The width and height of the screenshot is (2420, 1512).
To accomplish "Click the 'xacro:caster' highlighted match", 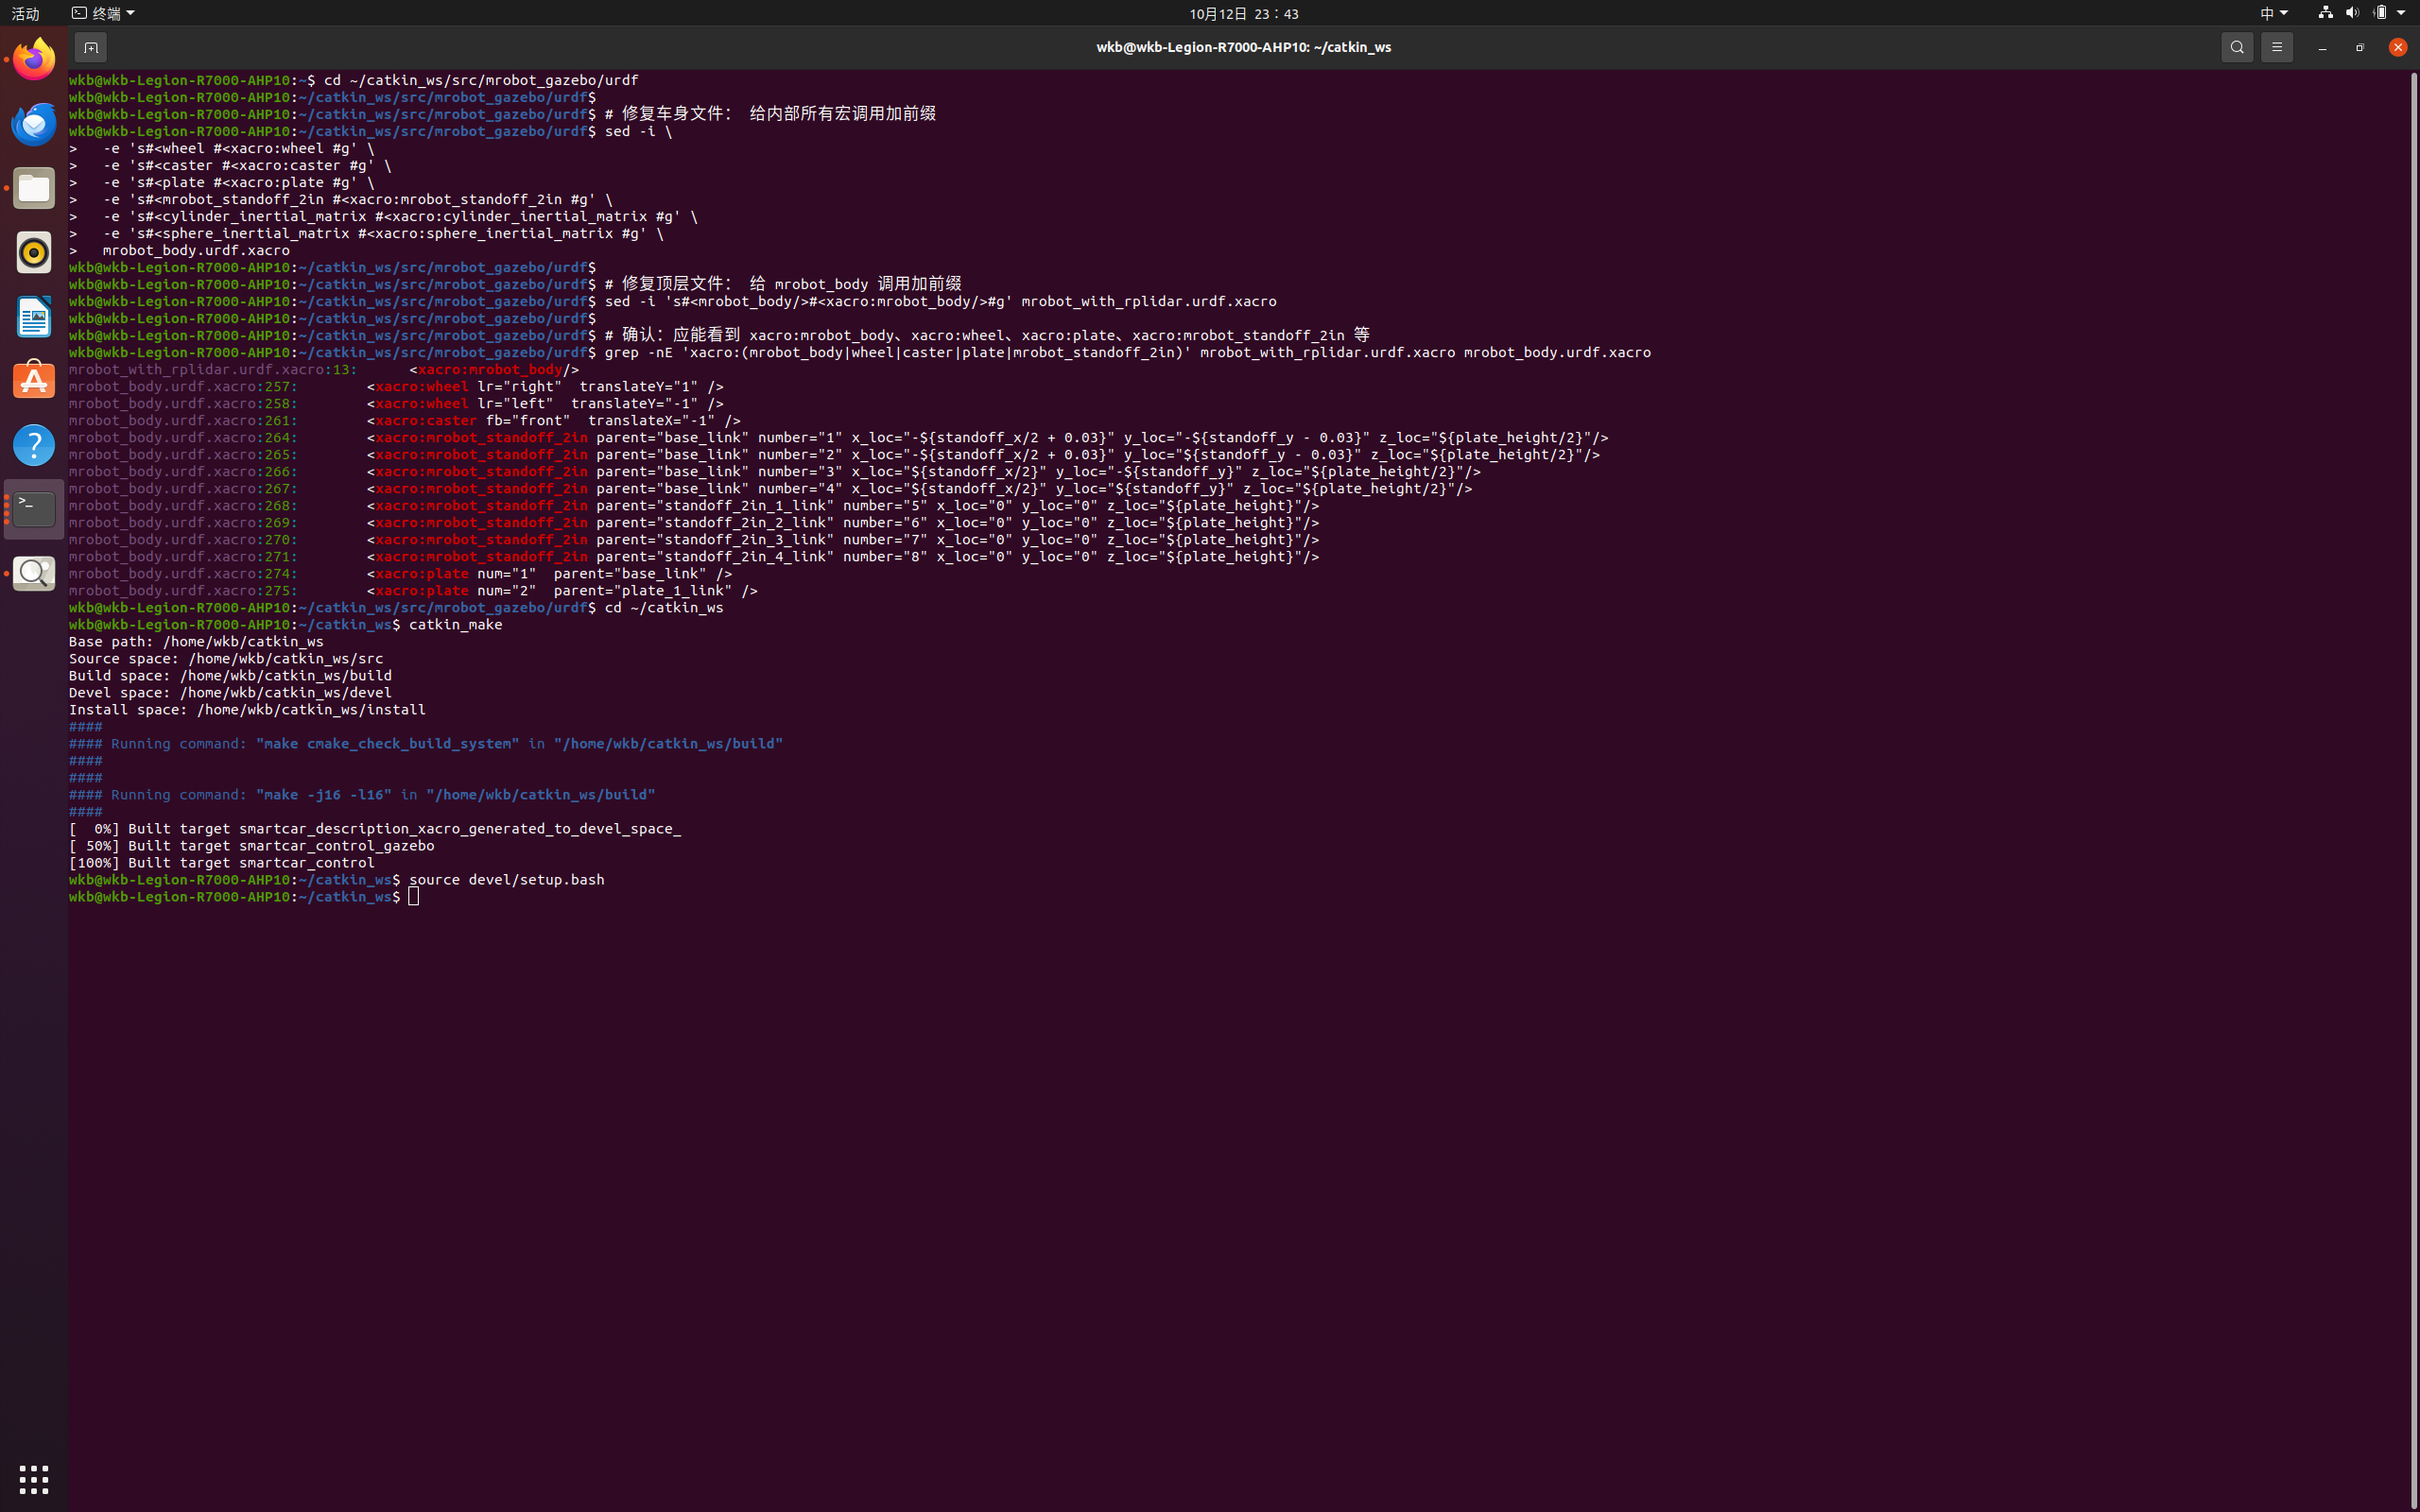I will 426,421.
